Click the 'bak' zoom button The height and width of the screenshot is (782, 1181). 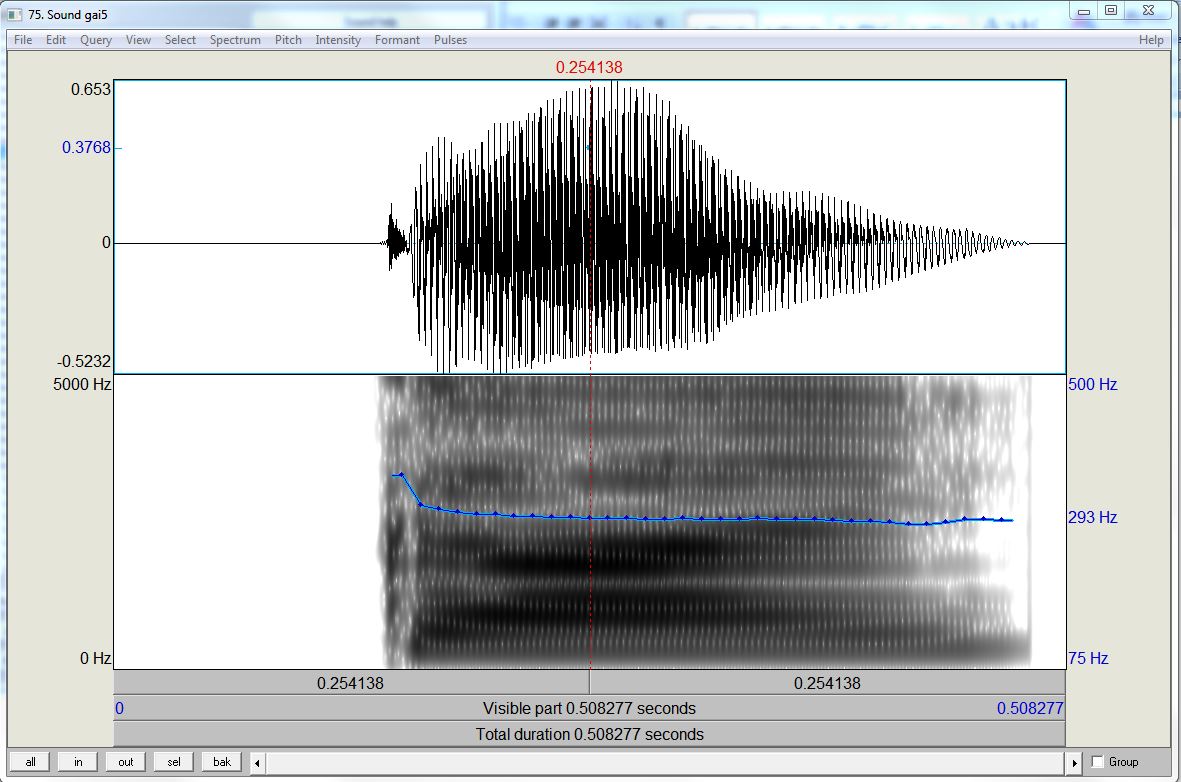(x=221, y=762)
